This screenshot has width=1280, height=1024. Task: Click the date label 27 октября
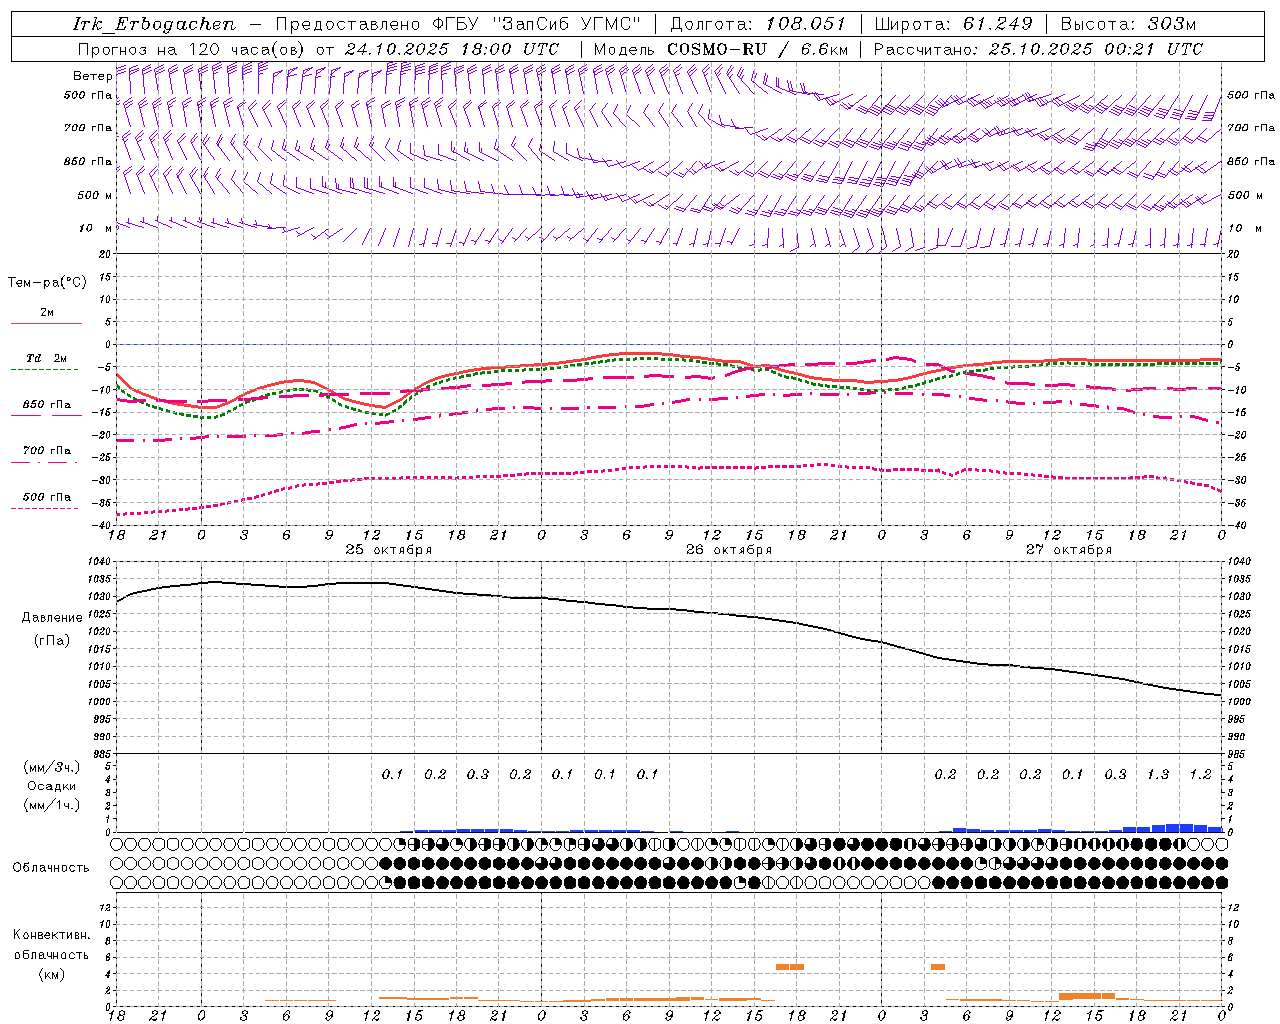click(1069, 549)
